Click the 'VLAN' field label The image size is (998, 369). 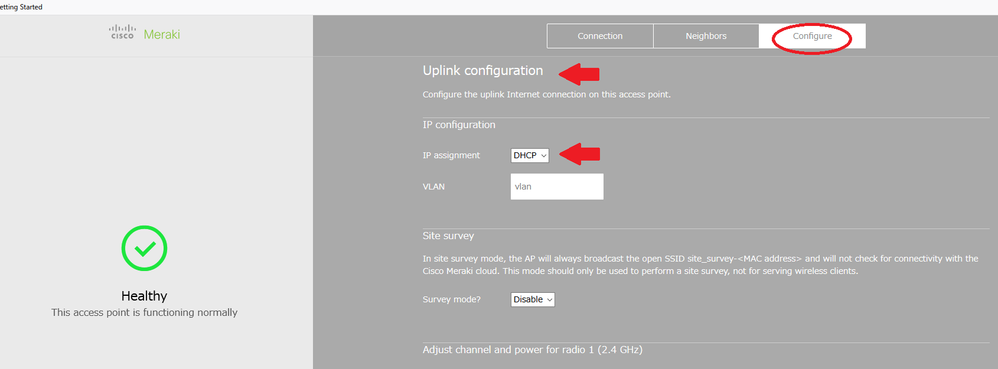[433, 187]
